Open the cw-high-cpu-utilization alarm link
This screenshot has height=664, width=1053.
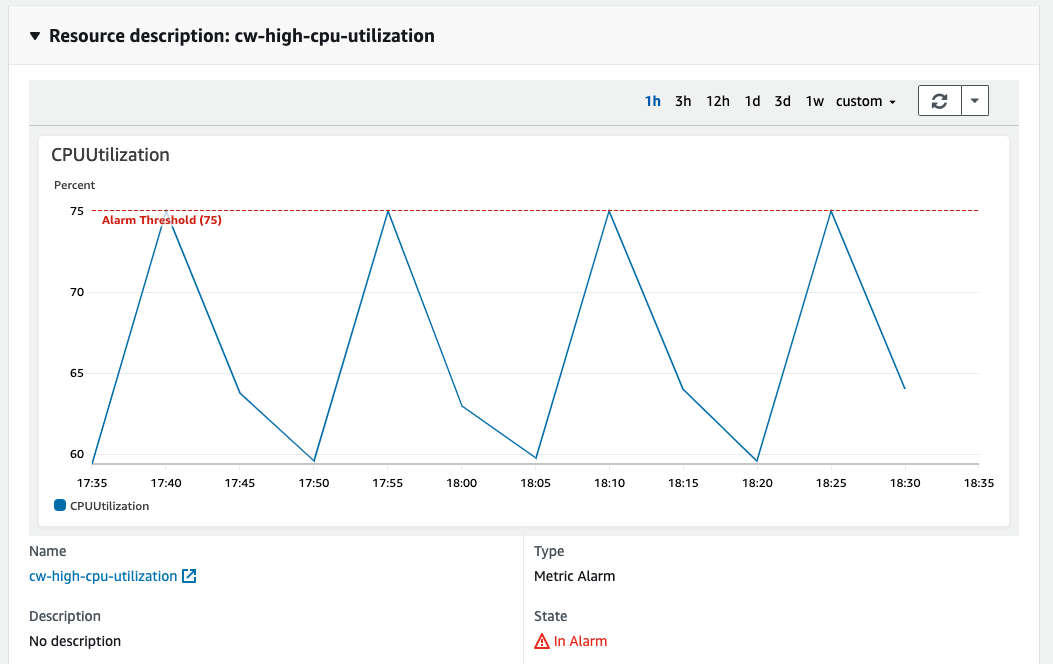tap(105, 576)
